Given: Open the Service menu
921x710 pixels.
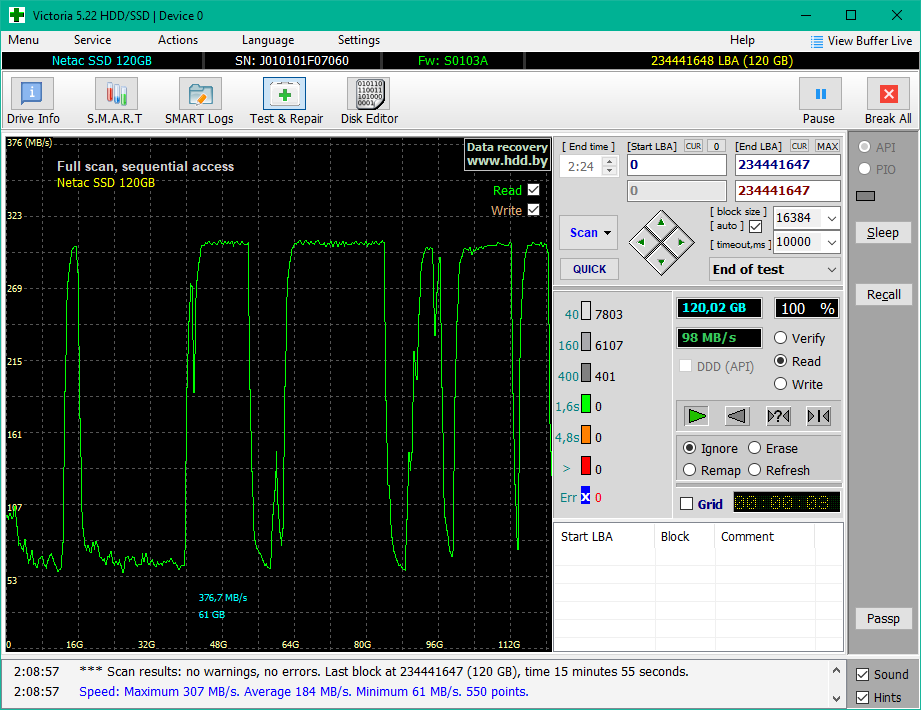Looking at the screenshot, I should click(x=92, y=40).
